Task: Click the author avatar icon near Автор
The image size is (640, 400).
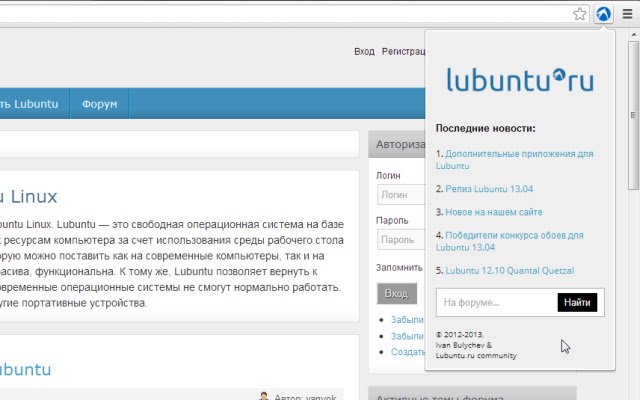Action: [x=264, y=396]
